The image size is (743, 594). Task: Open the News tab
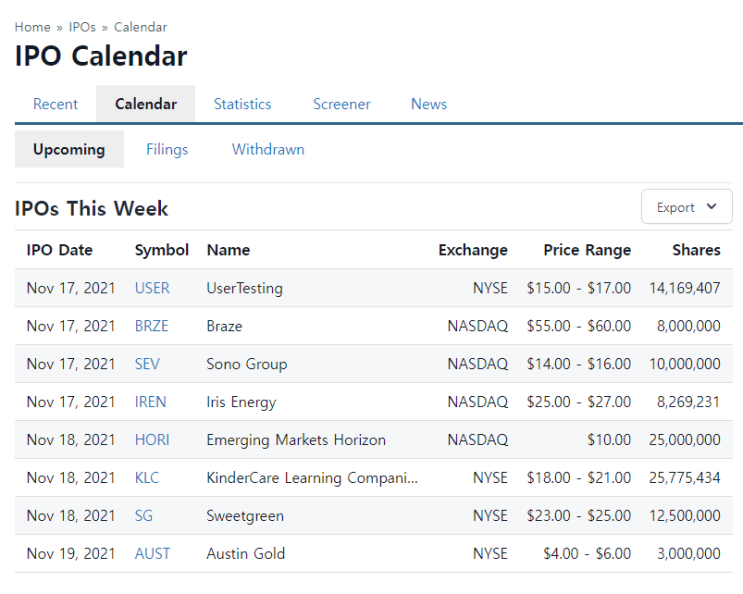429,104
